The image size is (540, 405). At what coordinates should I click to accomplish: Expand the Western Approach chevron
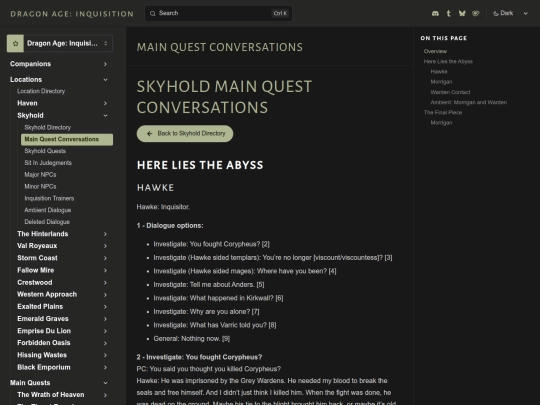(x=105, y=294)
